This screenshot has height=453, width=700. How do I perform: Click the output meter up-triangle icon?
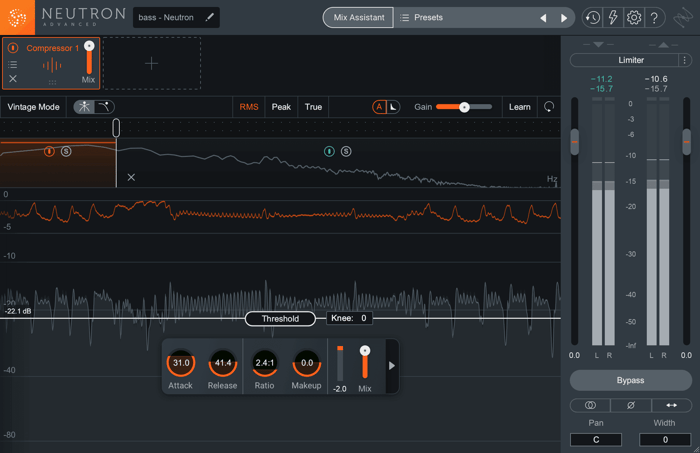point(663,45)
